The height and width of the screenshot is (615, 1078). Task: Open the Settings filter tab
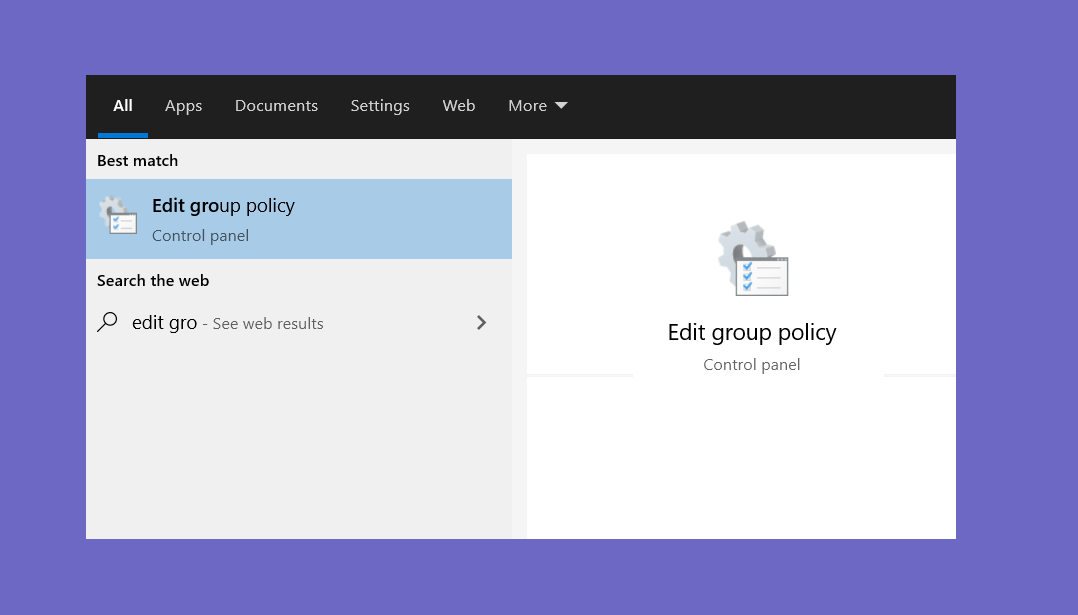(380, 105)
